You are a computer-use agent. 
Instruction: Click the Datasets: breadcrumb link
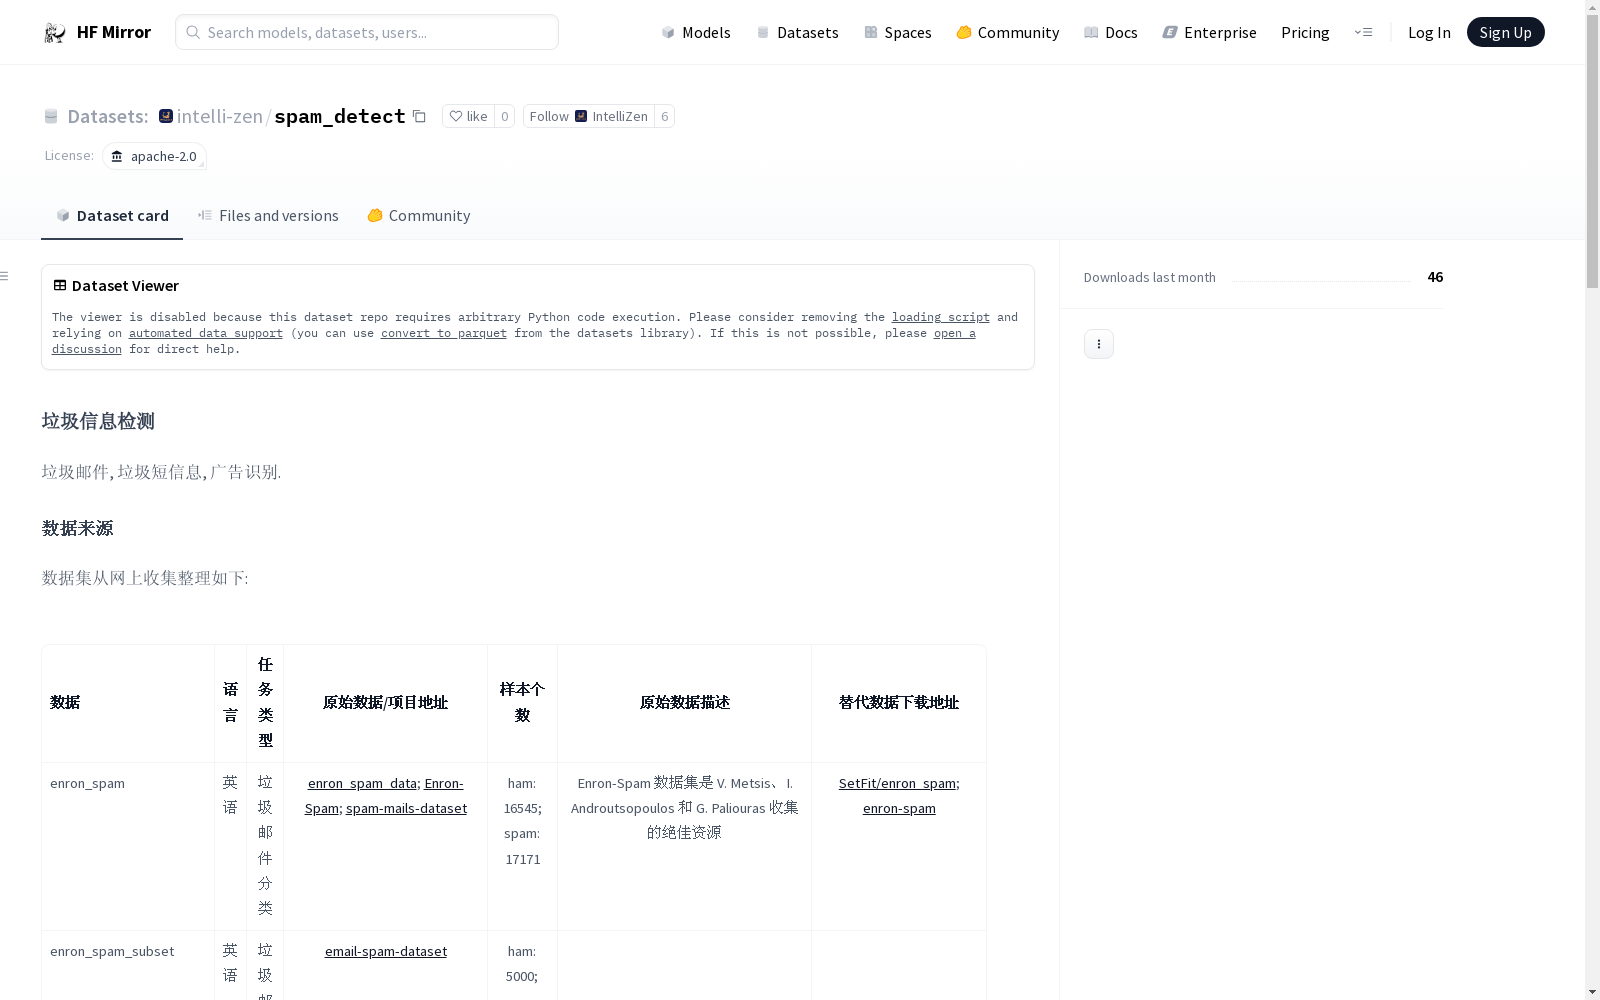coord(107,116)
